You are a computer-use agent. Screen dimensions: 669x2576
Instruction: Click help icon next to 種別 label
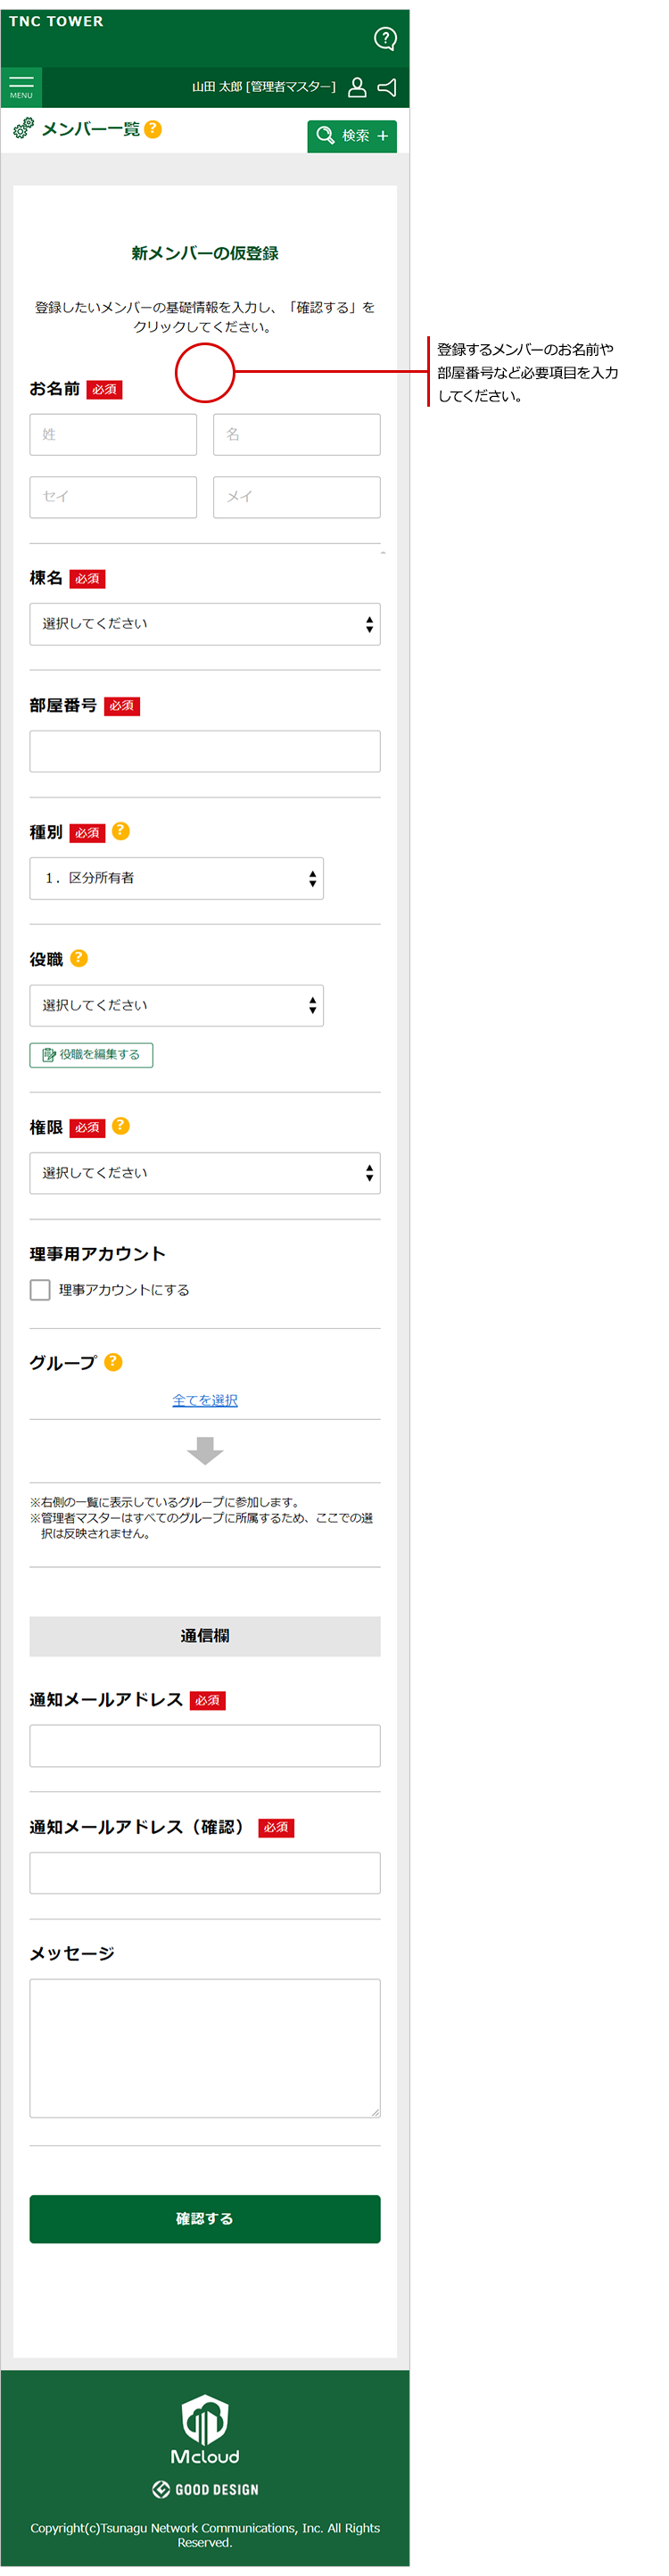pos(121,830)
